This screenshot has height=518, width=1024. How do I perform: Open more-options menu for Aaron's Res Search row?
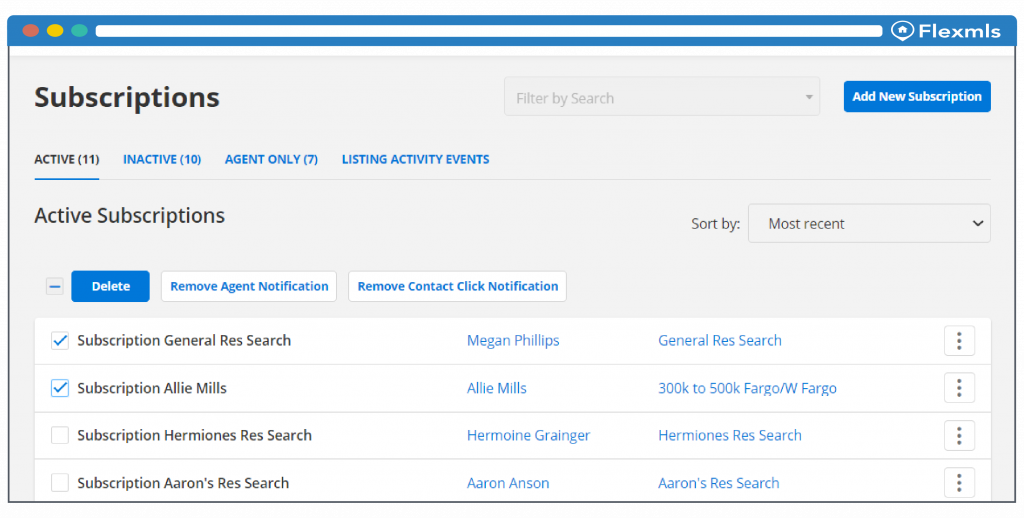pos(959,483)
